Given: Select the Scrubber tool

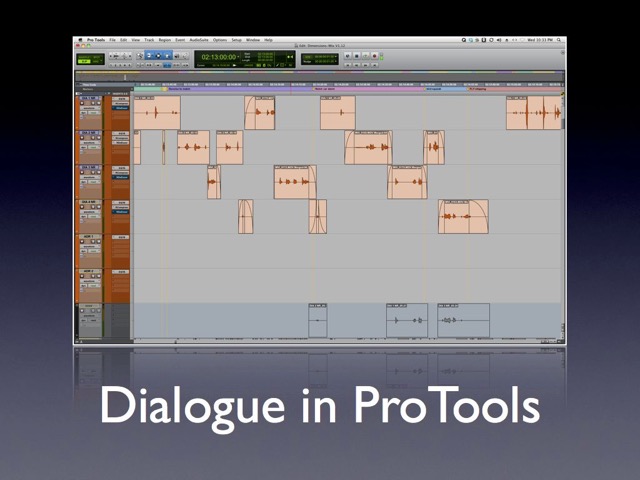Looking at the screenshot, I should point(177,56).
